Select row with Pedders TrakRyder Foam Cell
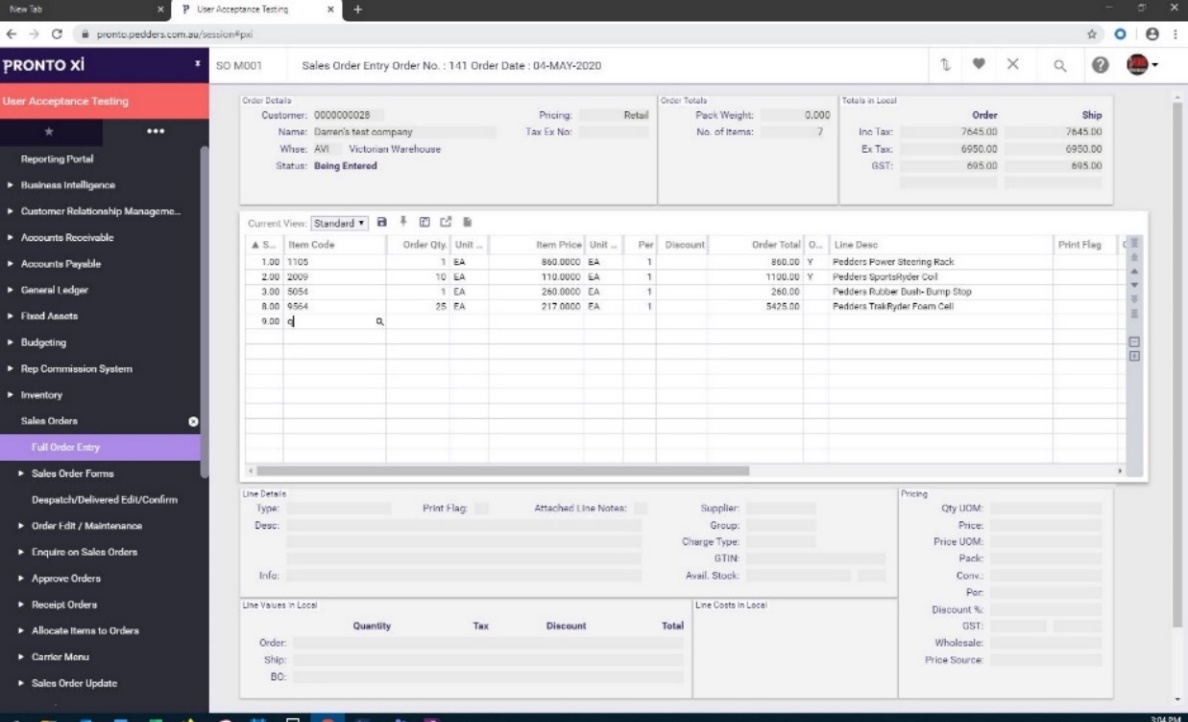The width and height of the screenshot is (1188, 722). point(684,307)
